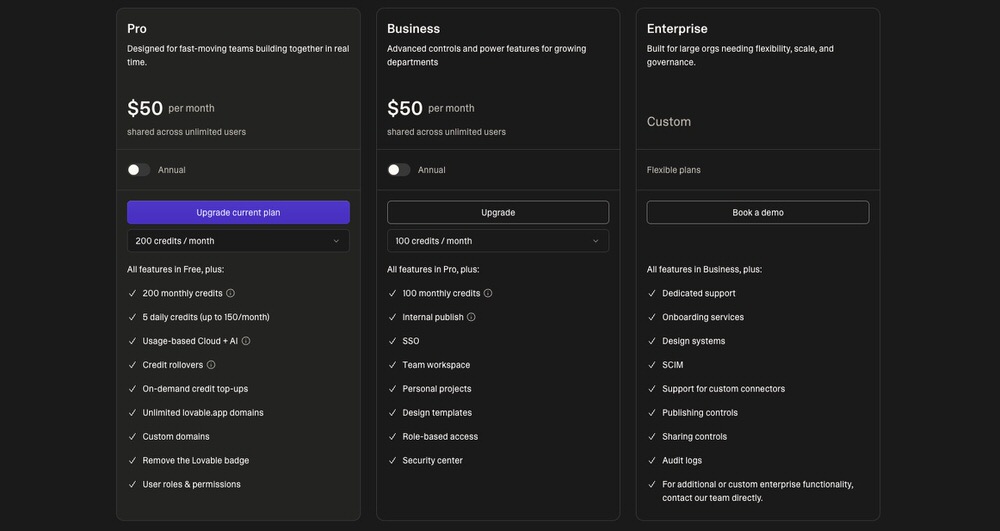
Task: Click 'Custom domains' feature
Action: click(x=176, y=437)
